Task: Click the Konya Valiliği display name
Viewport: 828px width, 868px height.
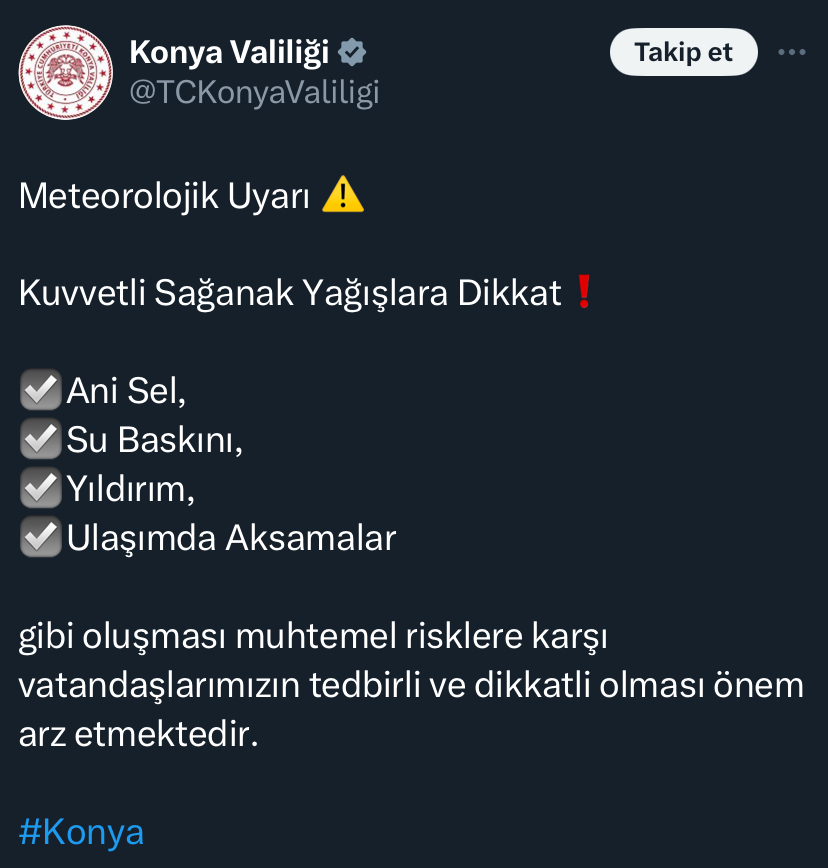Action: pyautogui.click(x=229, y=53)
